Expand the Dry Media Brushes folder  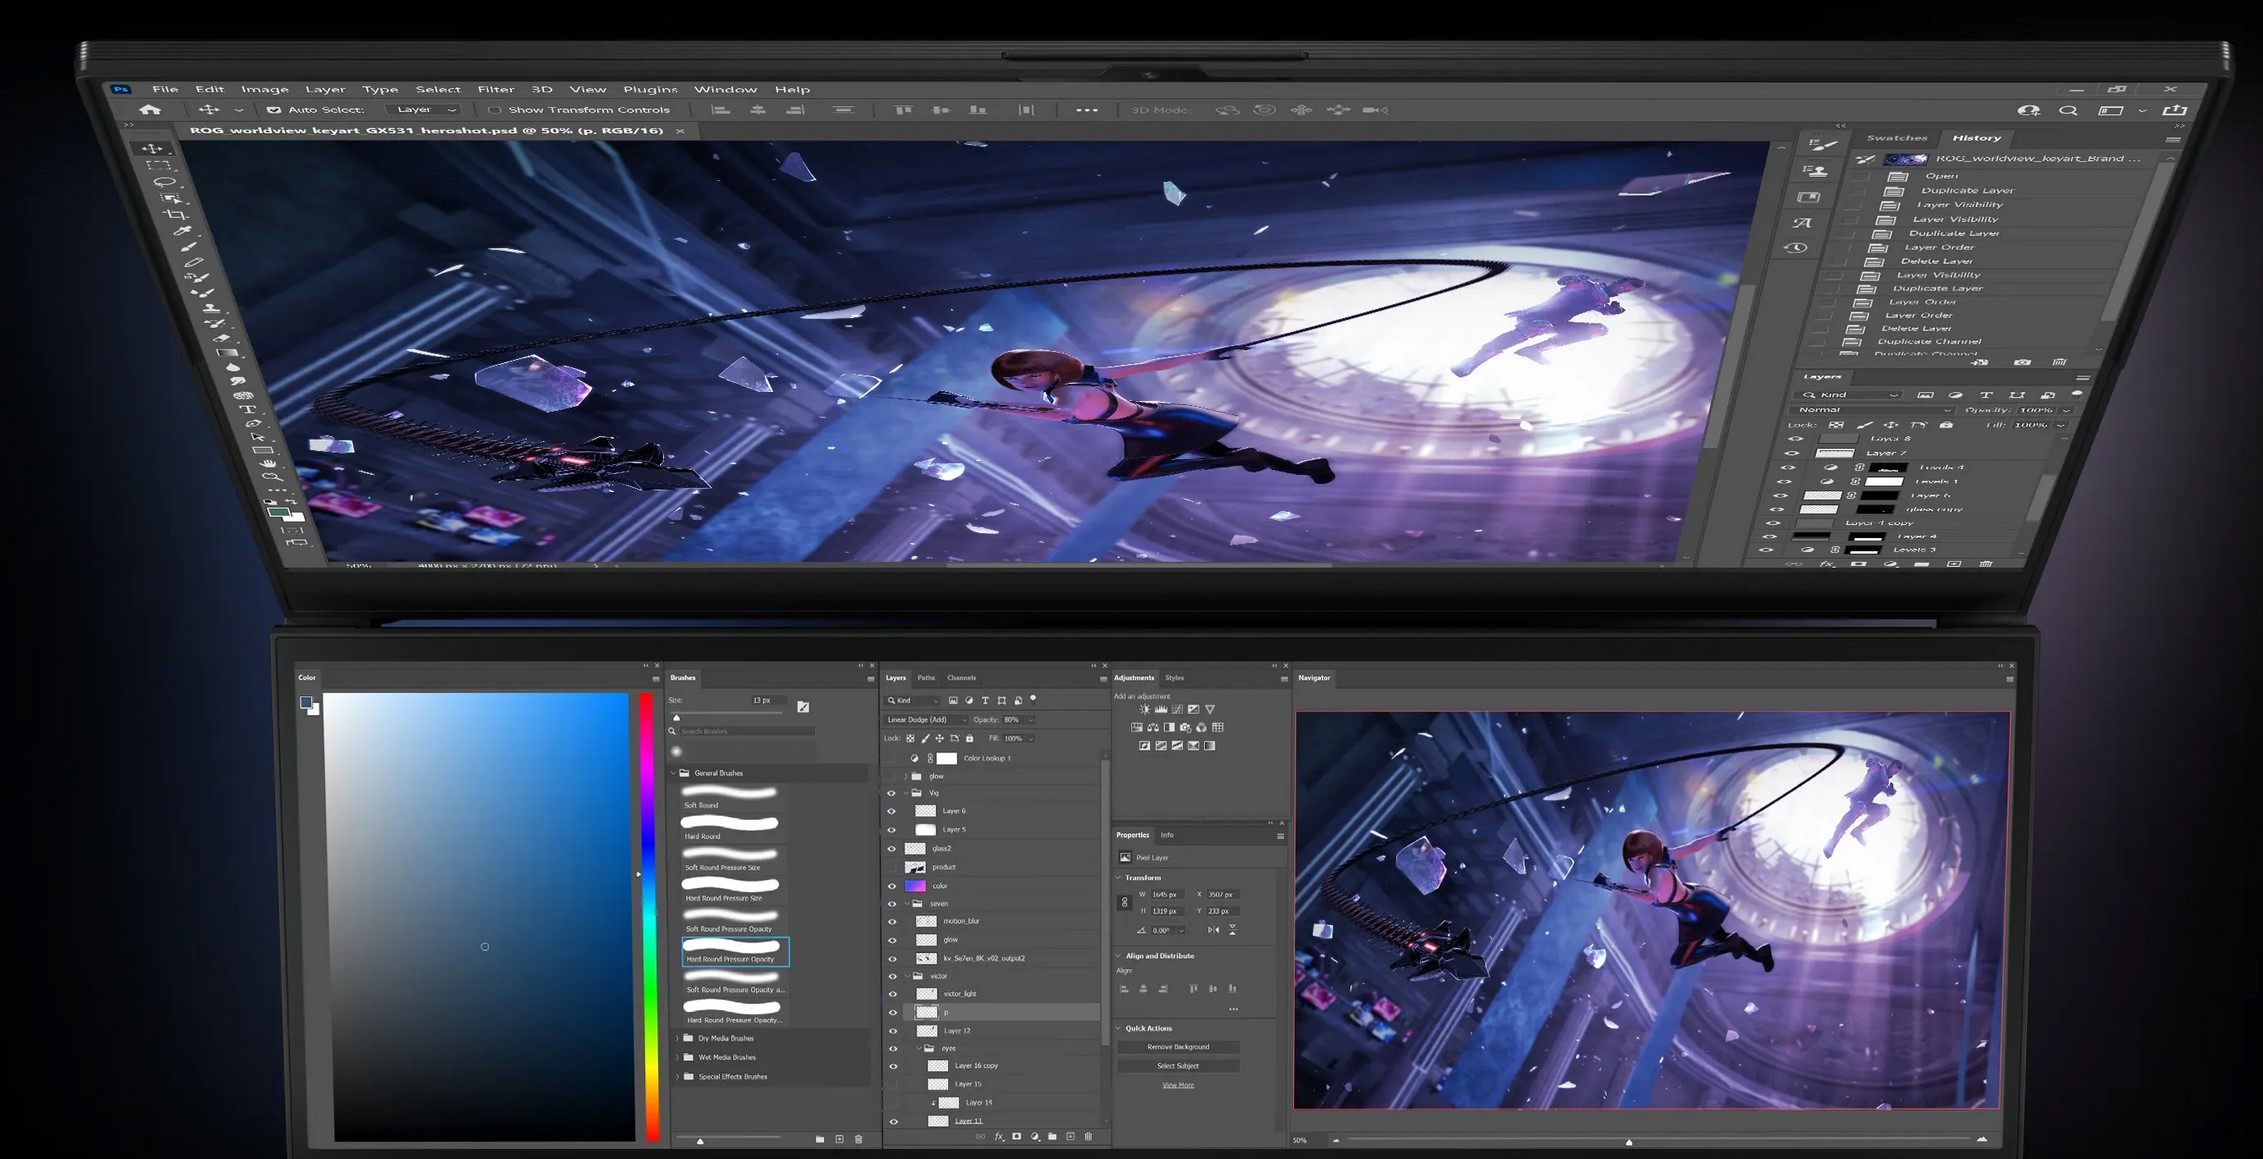pos(677,1038)
